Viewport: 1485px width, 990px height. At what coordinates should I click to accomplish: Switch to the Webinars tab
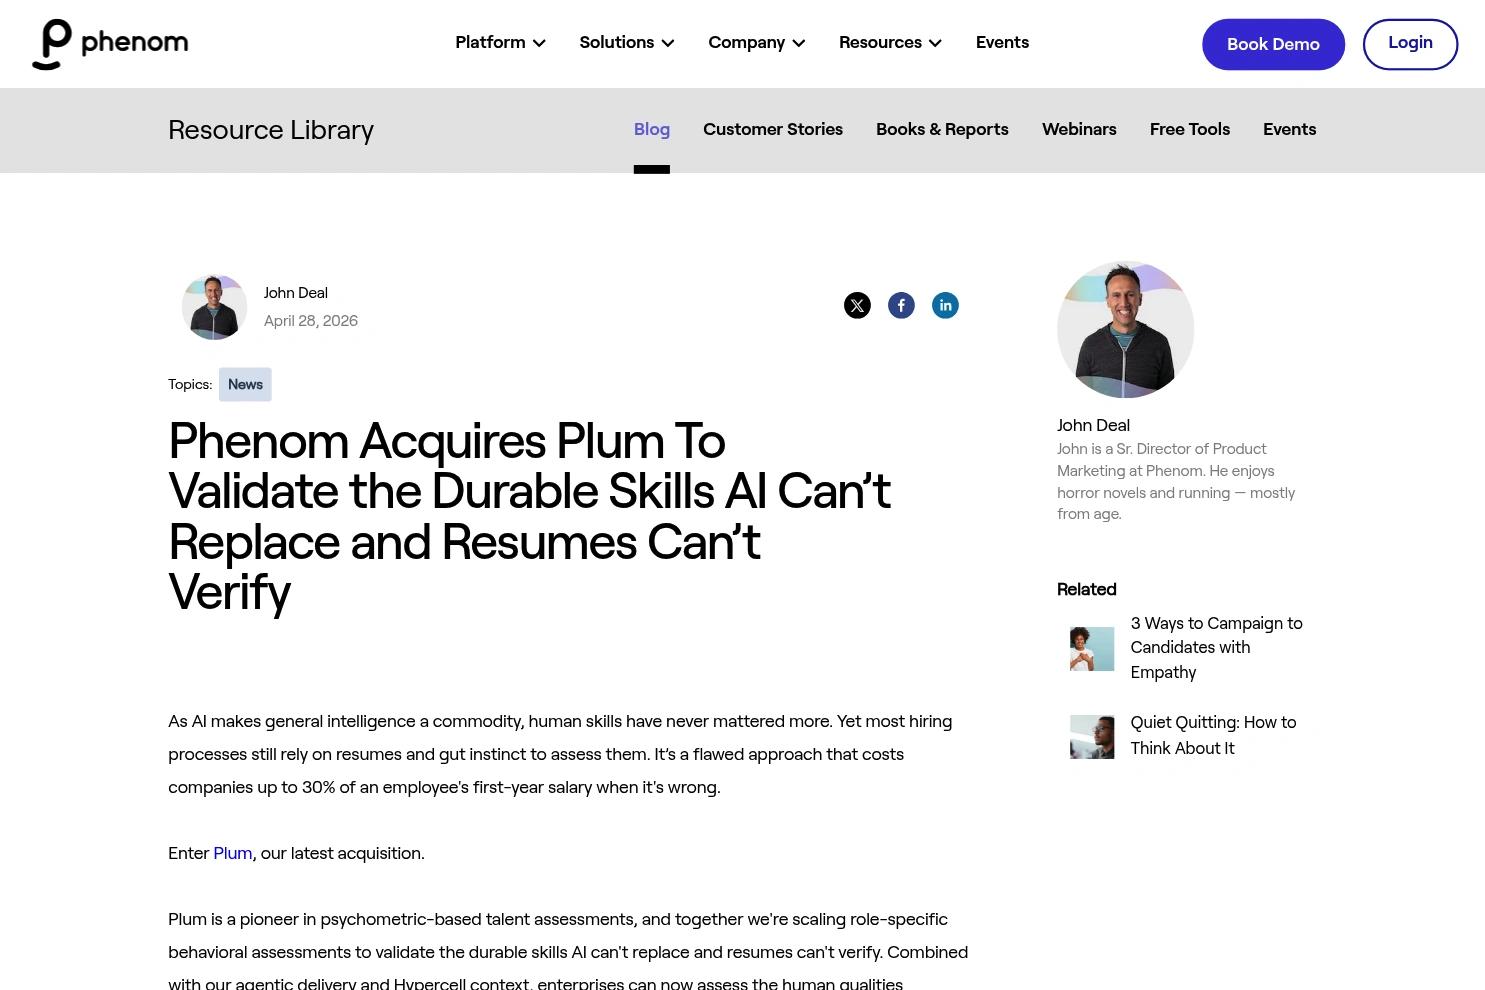[1079, 130]
